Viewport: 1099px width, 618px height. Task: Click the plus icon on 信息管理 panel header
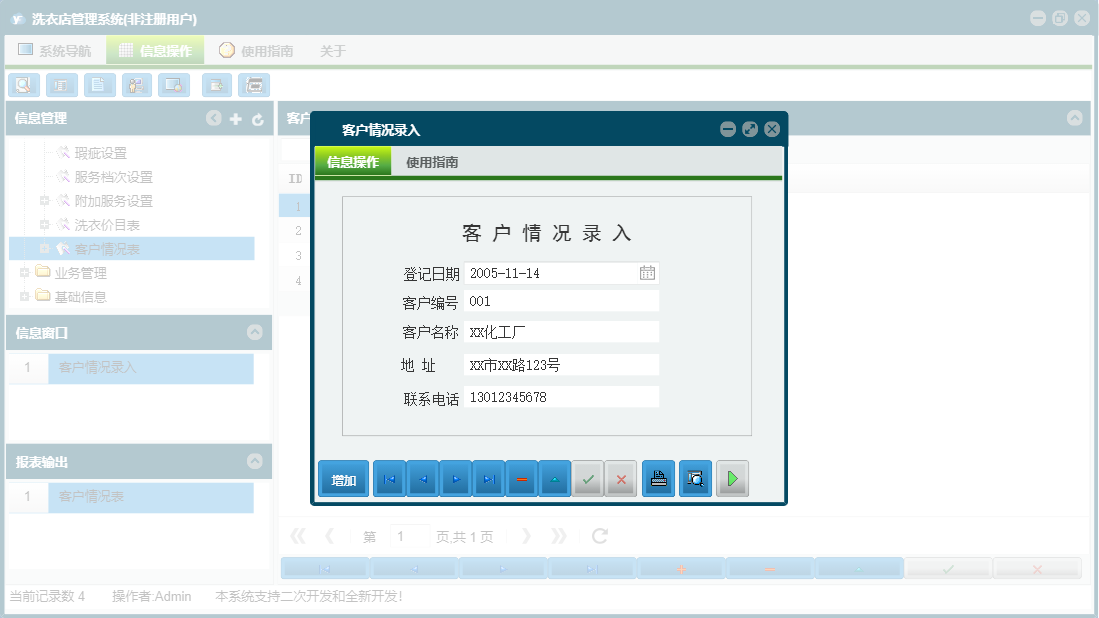[235, 118]
